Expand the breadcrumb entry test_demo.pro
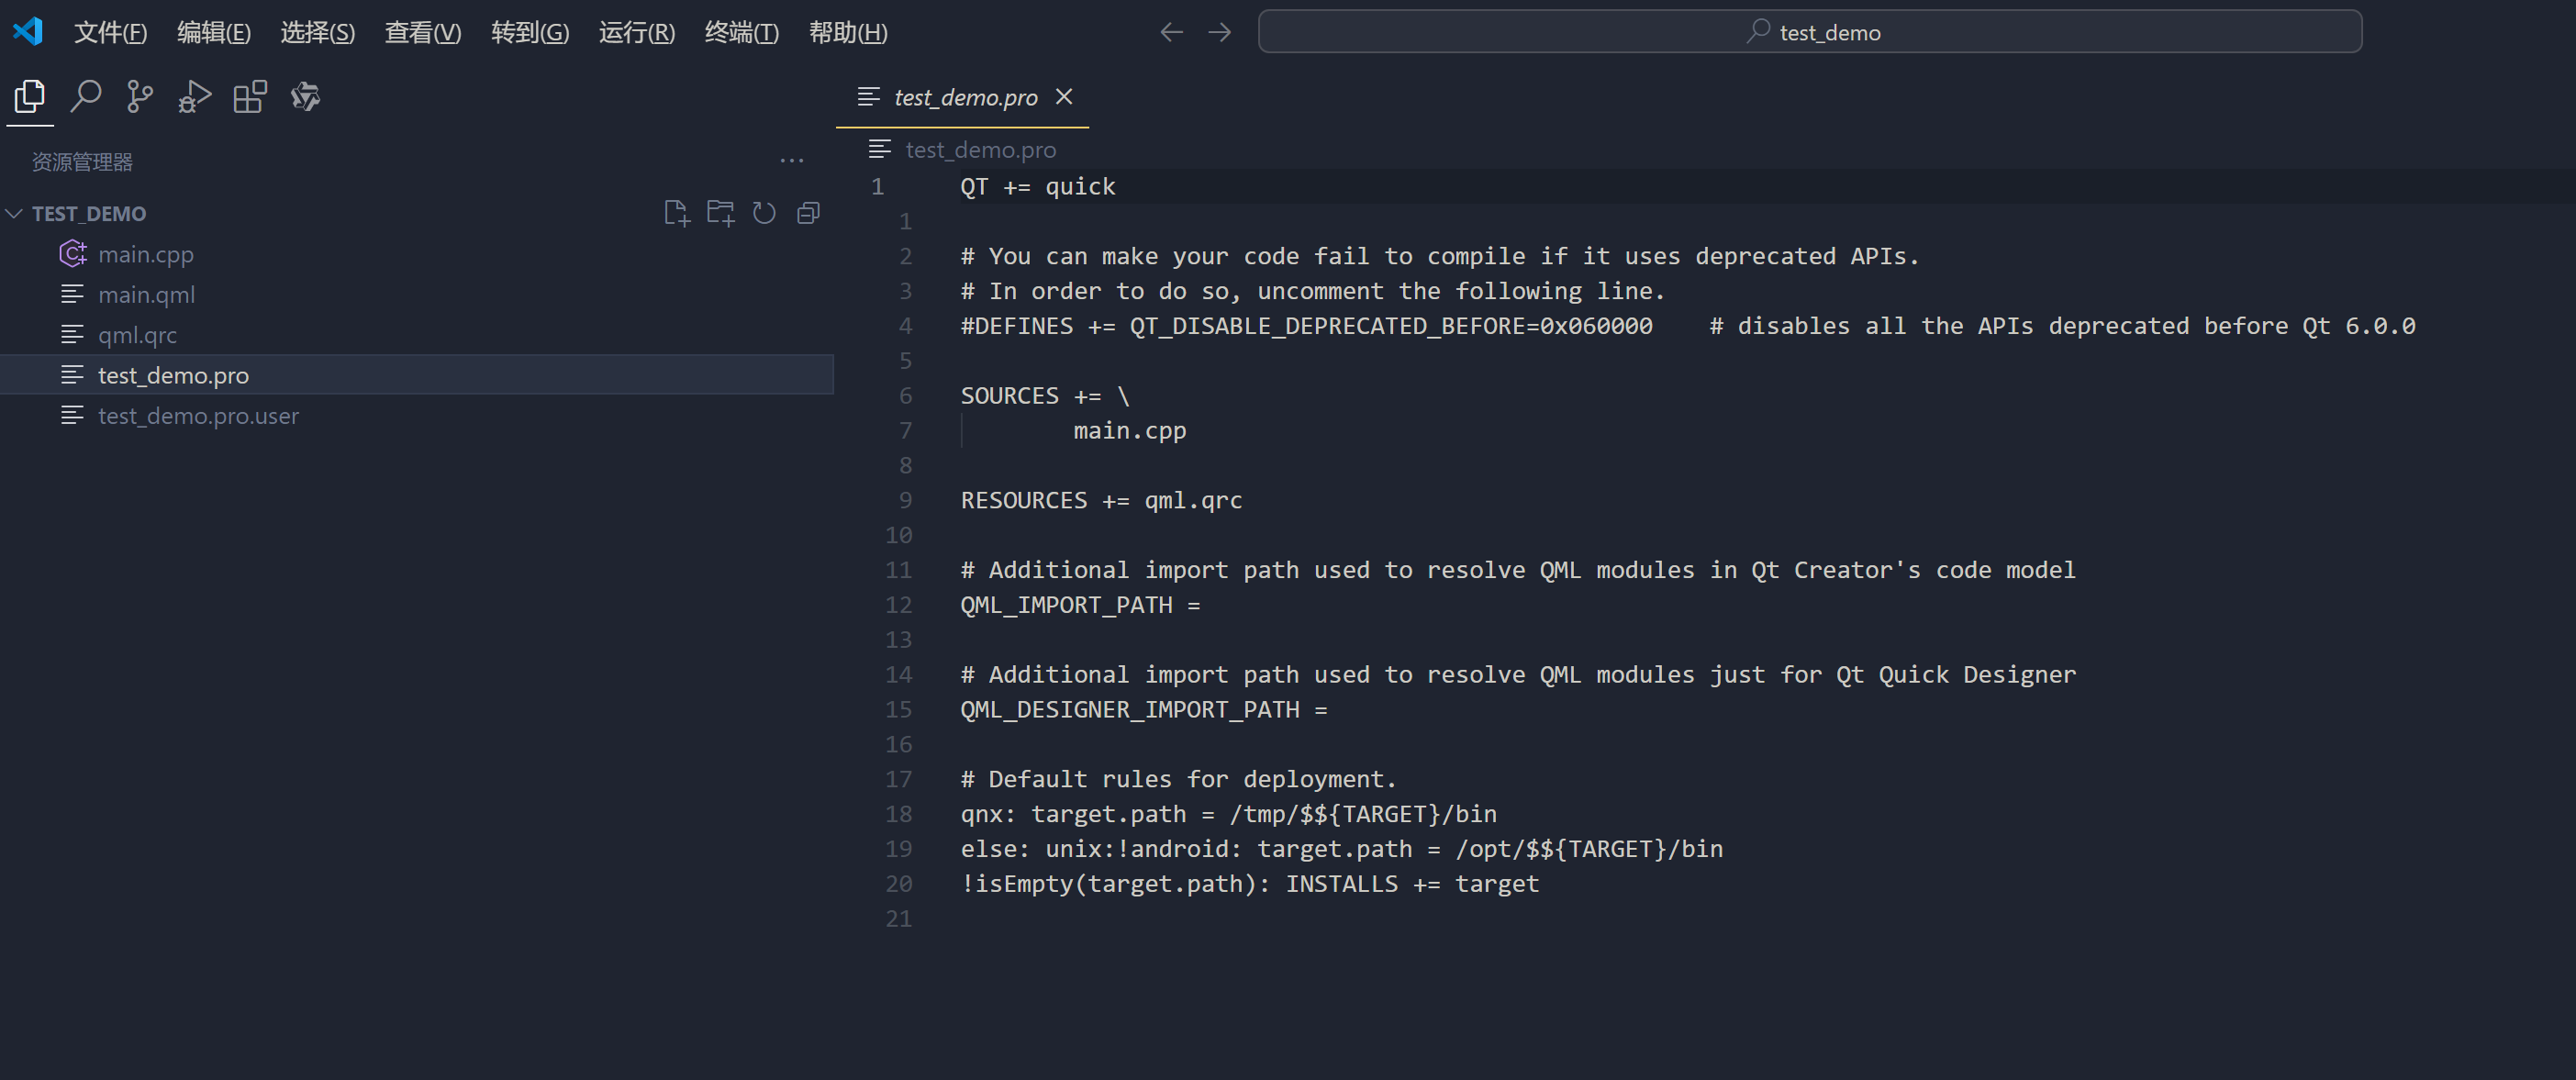 (980, 149)
